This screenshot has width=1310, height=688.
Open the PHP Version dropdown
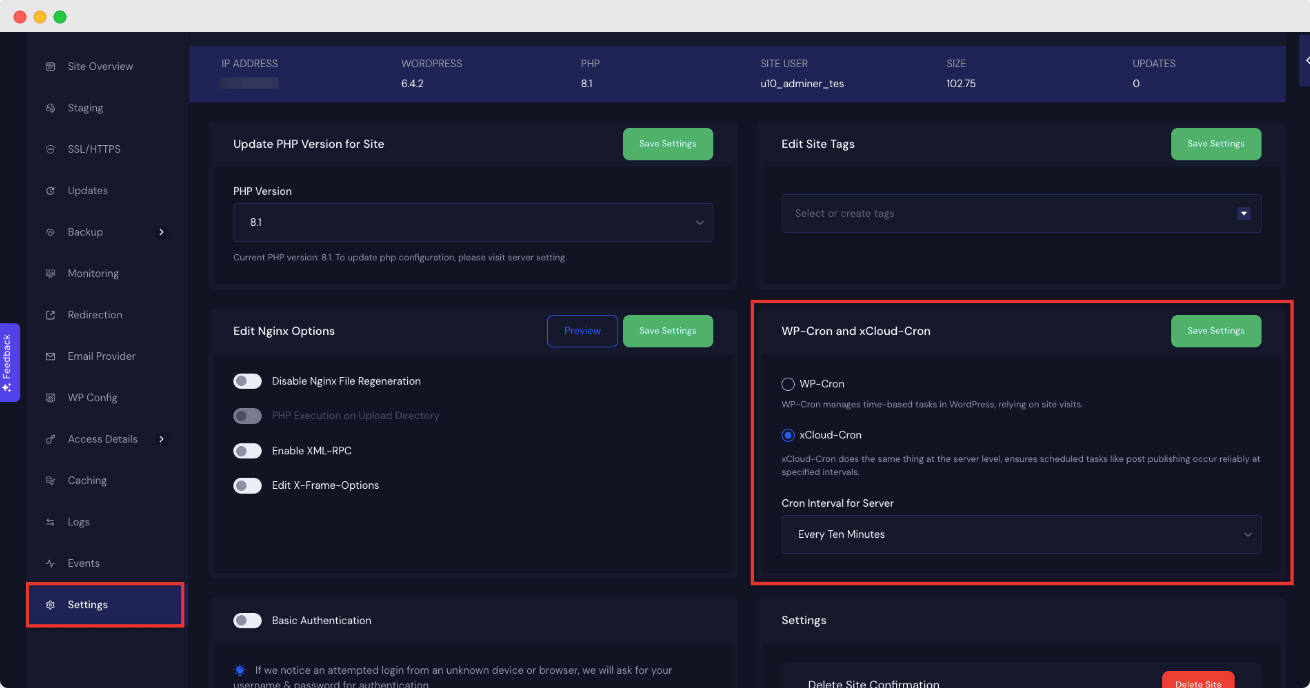472,222
